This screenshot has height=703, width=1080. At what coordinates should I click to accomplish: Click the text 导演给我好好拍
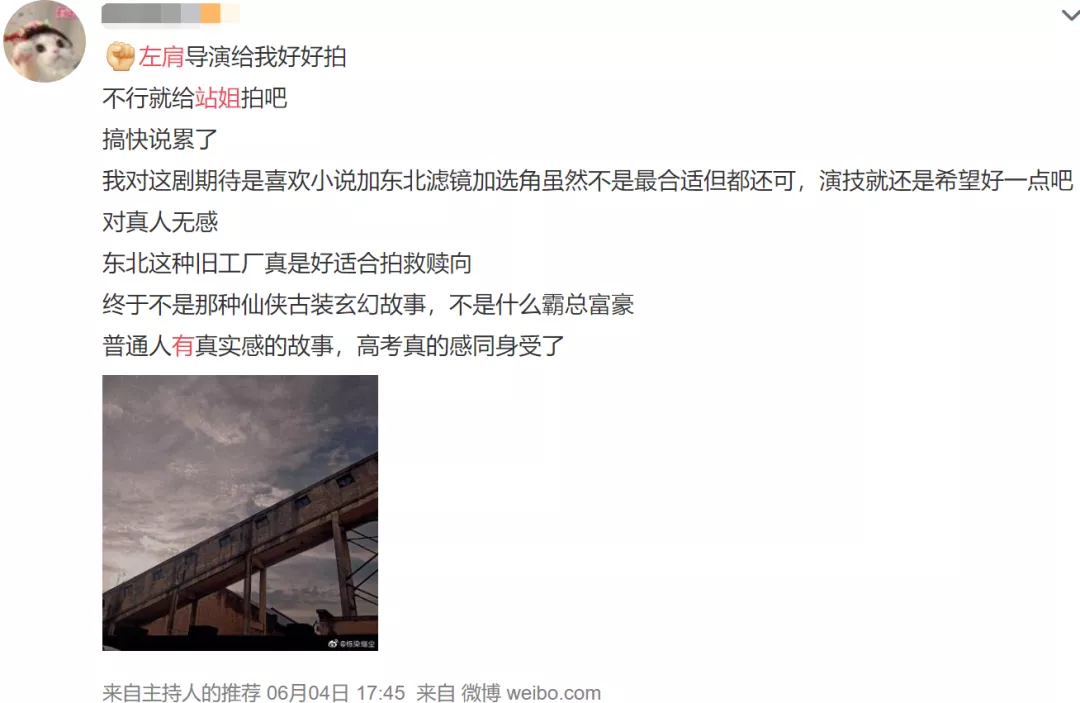tap(265, 56)
